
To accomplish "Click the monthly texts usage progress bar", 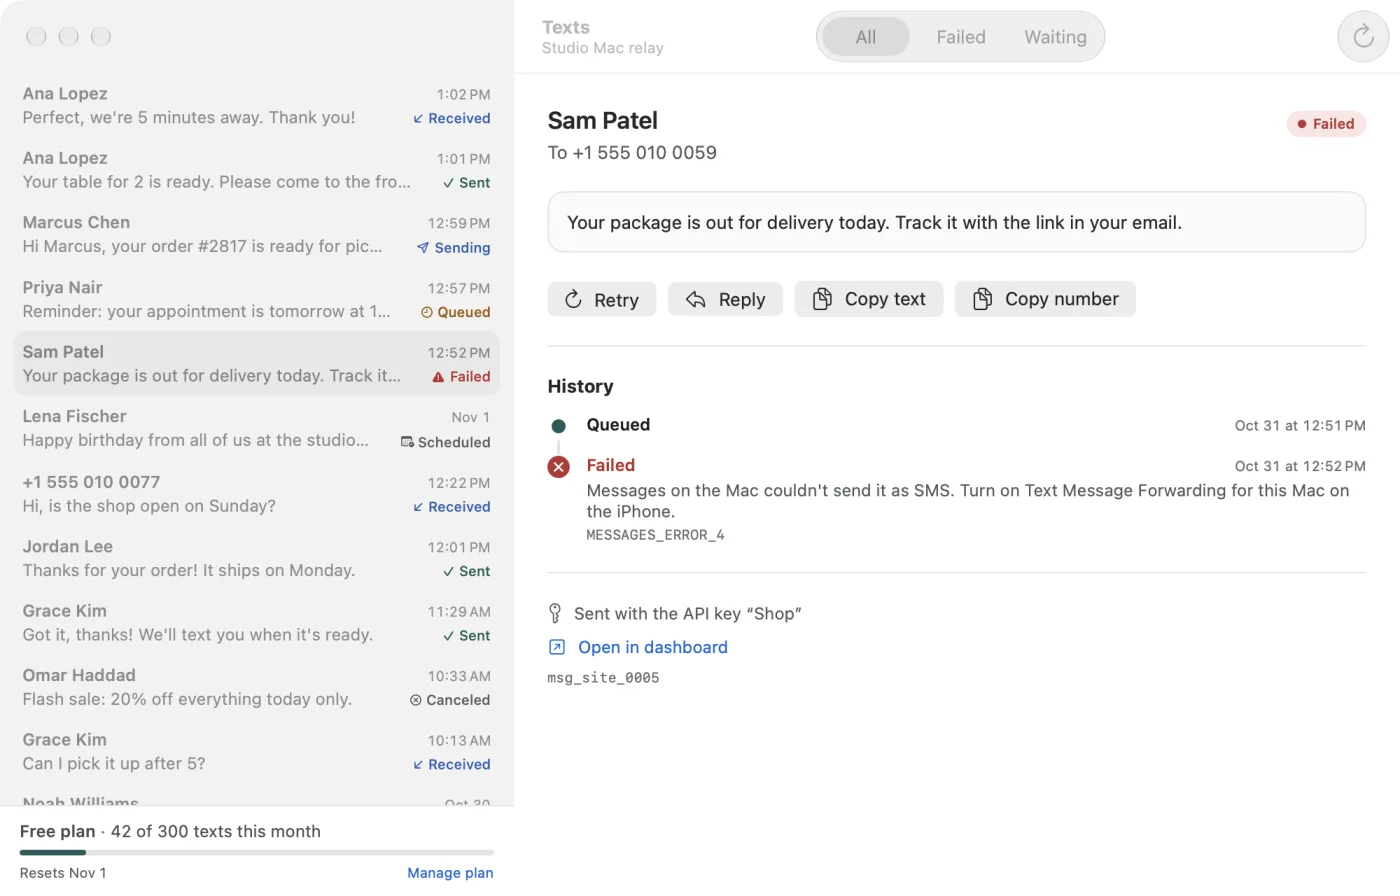I will [257, 852].
